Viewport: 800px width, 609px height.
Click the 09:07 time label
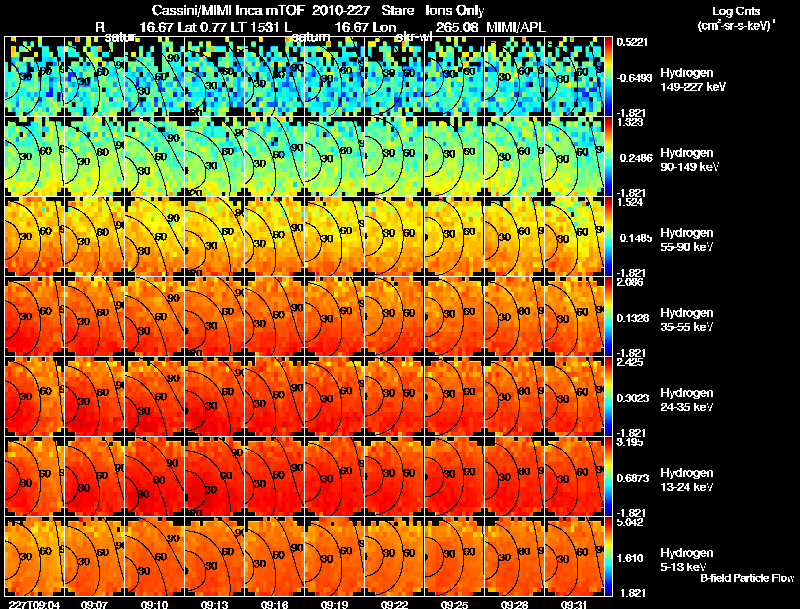click(x=94, y=604)
